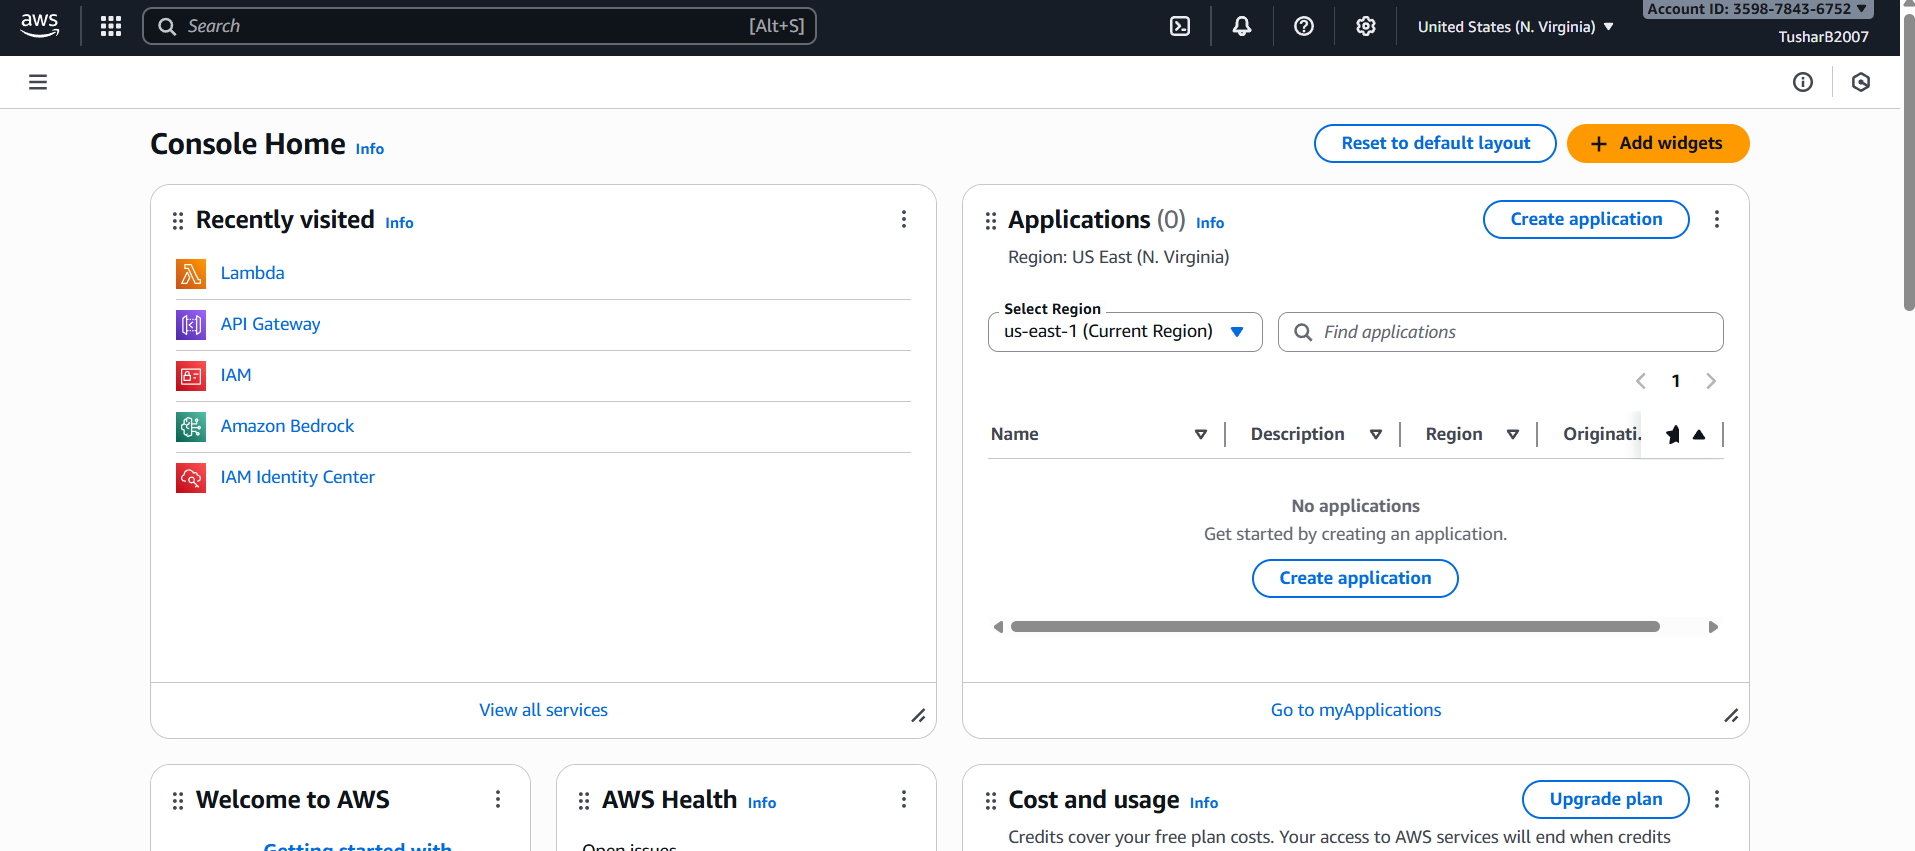The width and height of the screenshot is (1915, 851).
Task: Open the hamburger side navigation menu
Action: pos(38,82)
